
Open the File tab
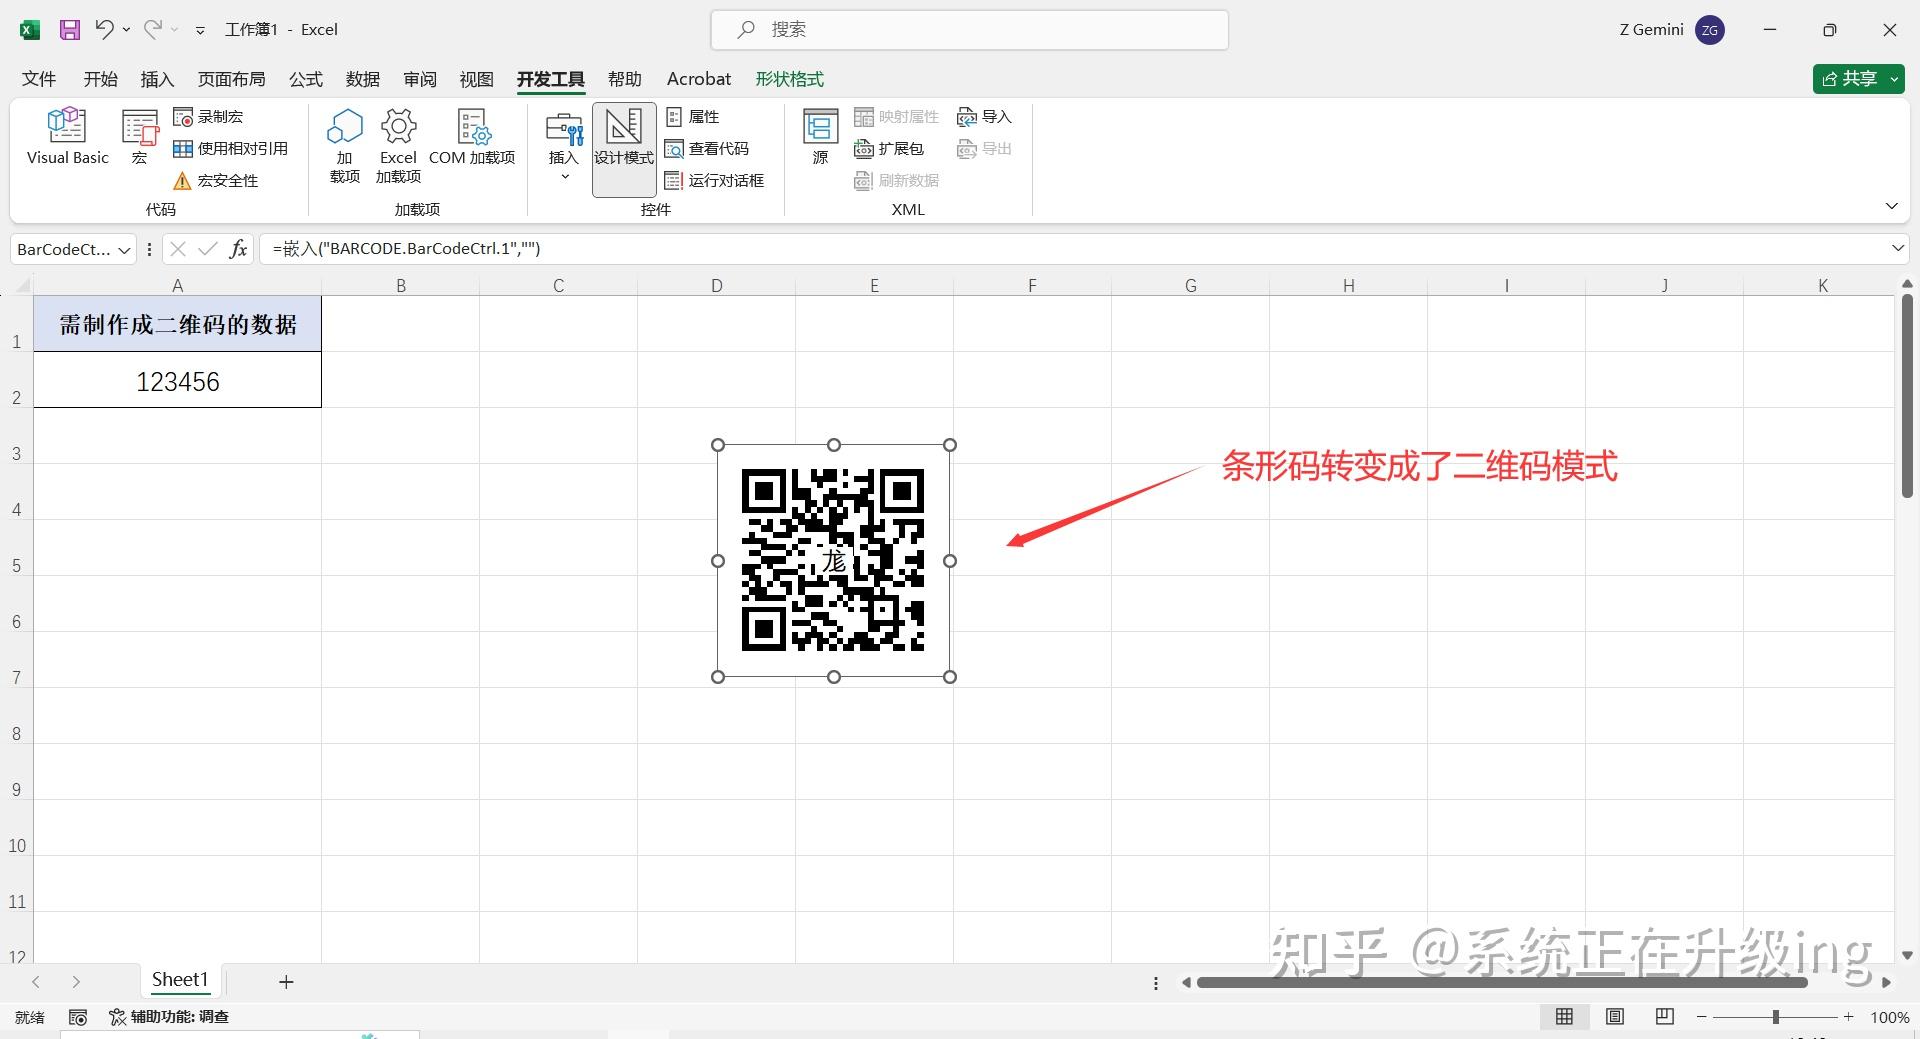coord(39,79)
